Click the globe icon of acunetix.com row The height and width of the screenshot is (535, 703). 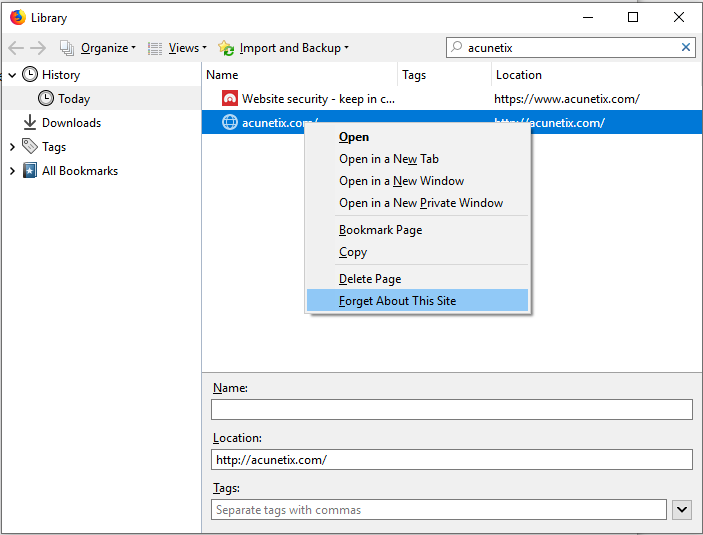pos(230,122)
